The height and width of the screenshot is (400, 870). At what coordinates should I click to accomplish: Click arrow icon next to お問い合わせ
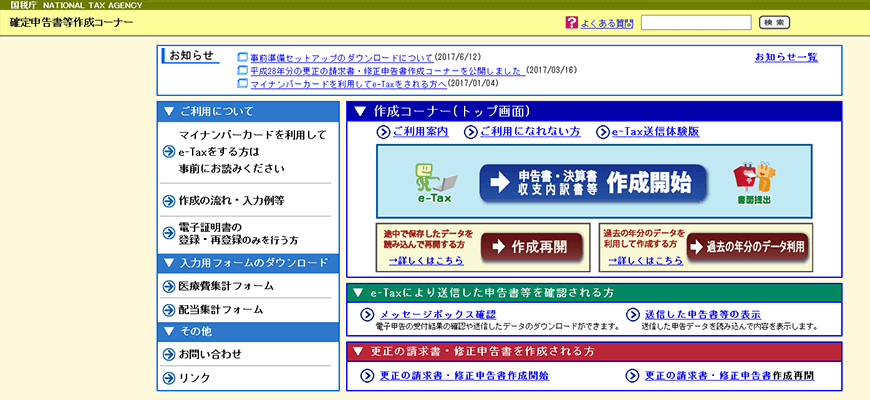pos(169,355)
